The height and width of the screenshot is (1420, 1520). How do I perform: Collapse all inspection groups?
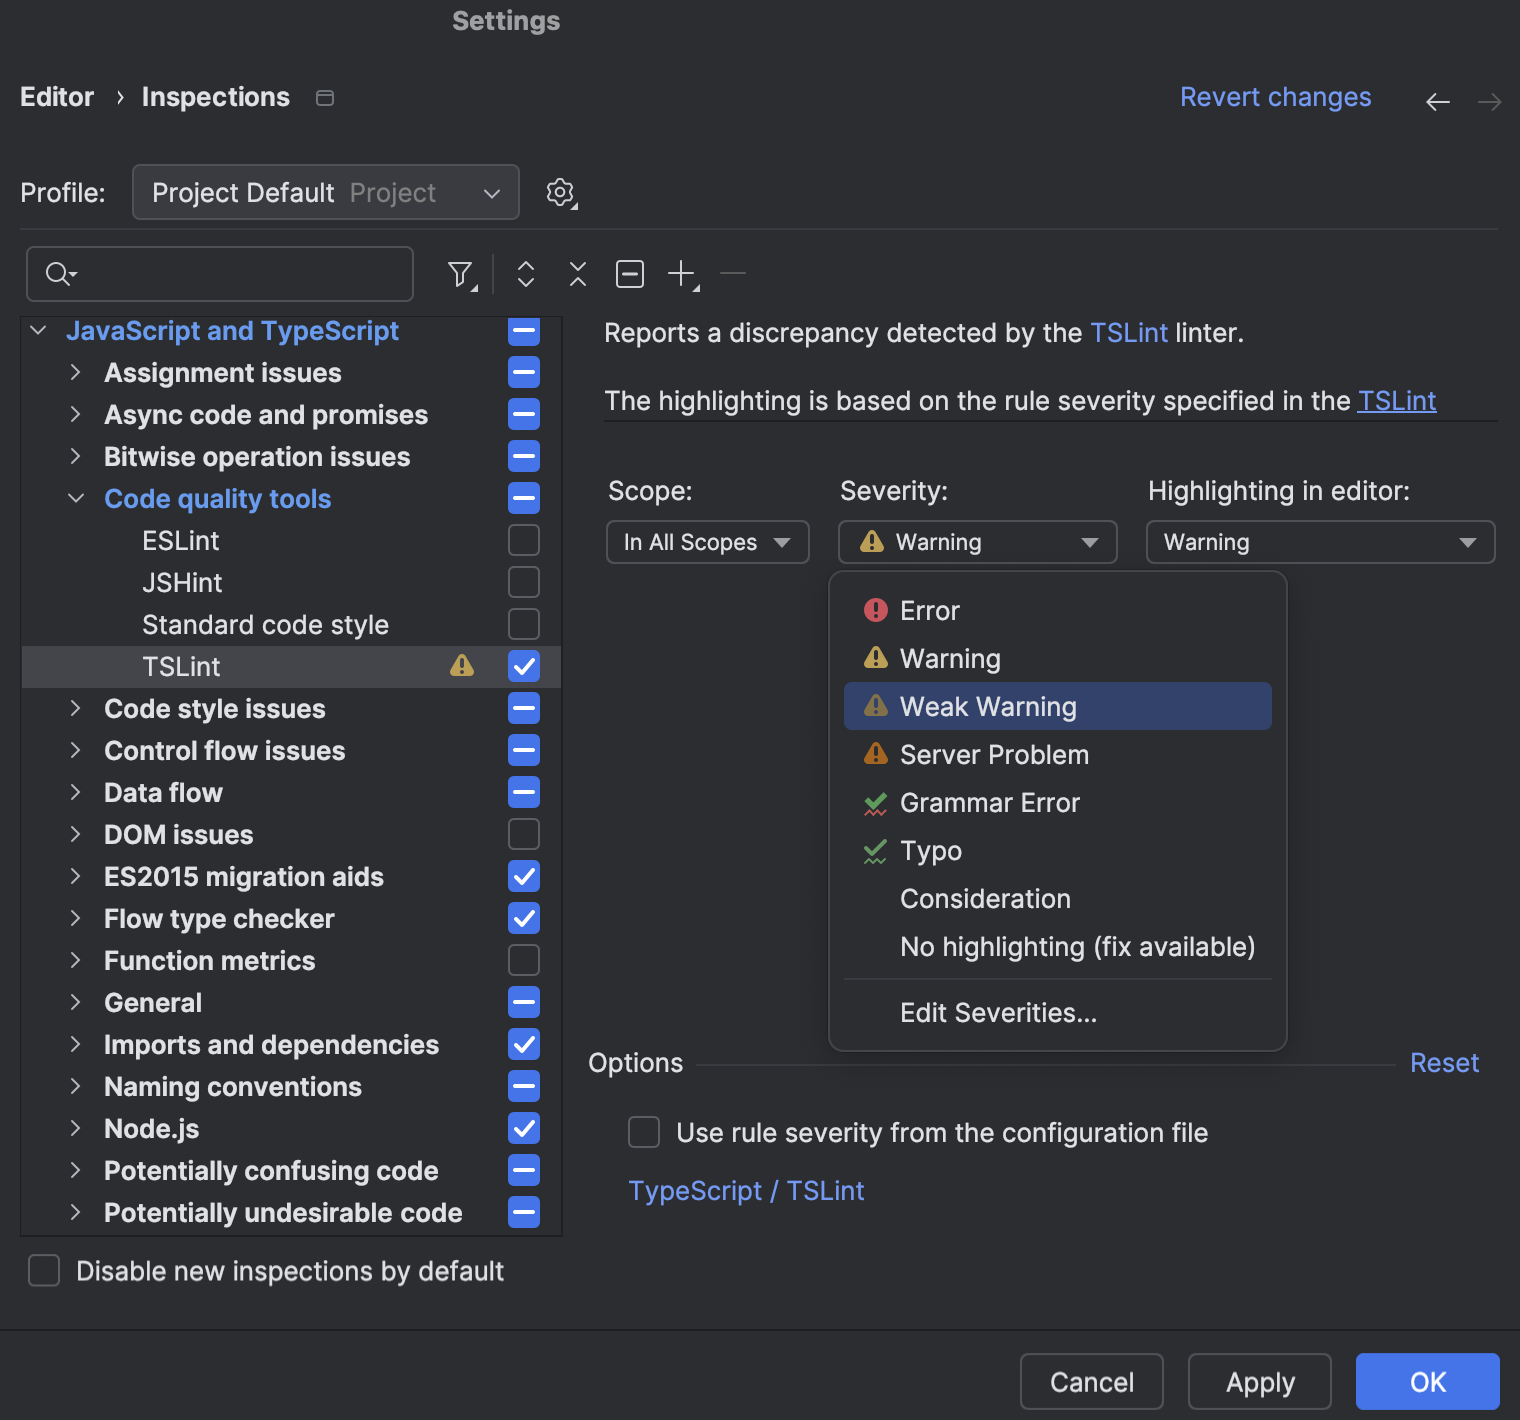[x=577, y=273]
